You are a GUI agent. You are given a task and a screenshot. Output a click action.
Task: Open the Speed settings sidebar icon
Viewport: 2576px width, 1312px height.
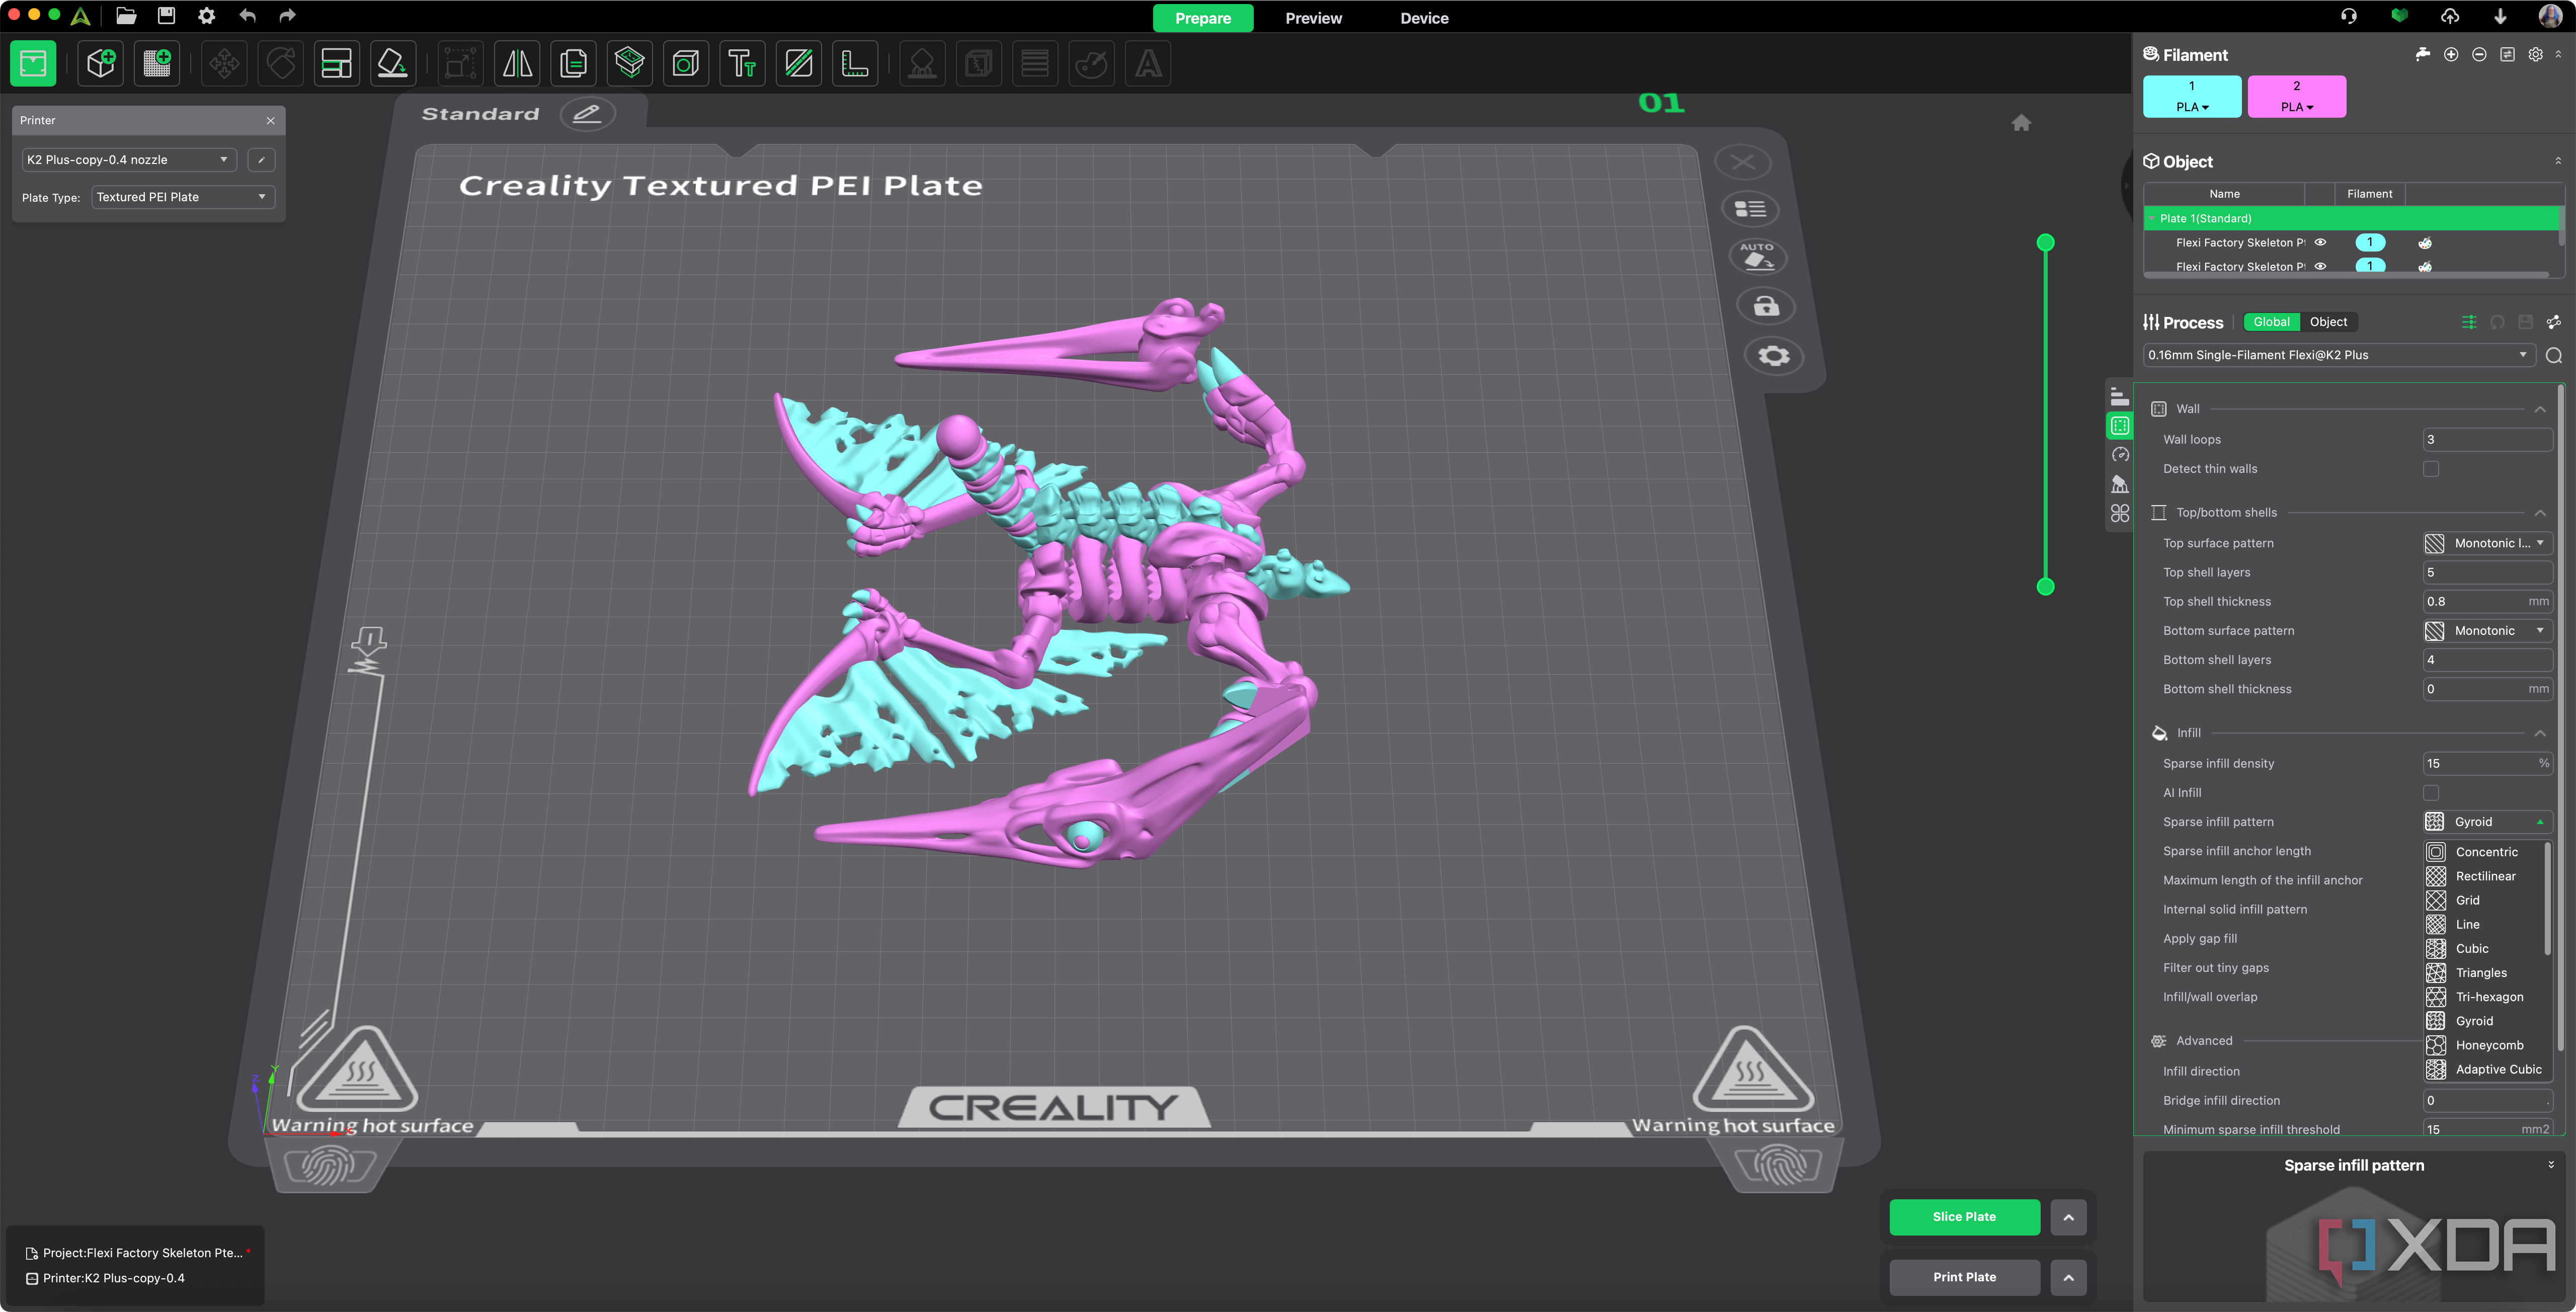(x=2119, y=455)
